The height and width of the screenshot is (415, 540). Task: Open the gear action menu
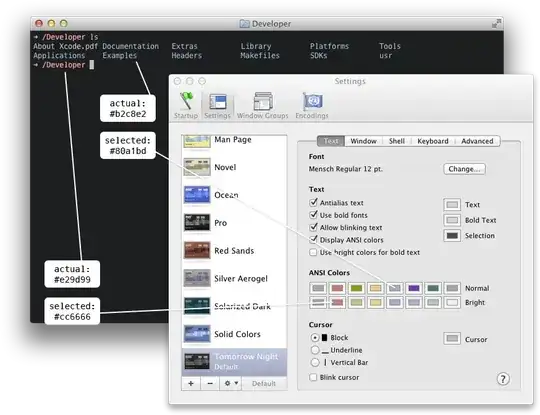(x=231, y=383)
